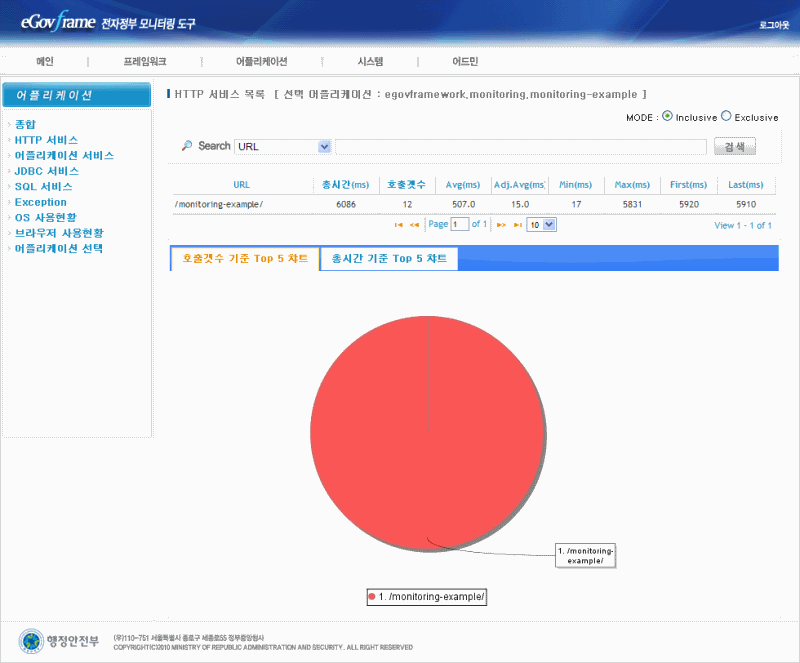Click the previous page pager icon
Screen dimensions: 800x663
[414, 225]
